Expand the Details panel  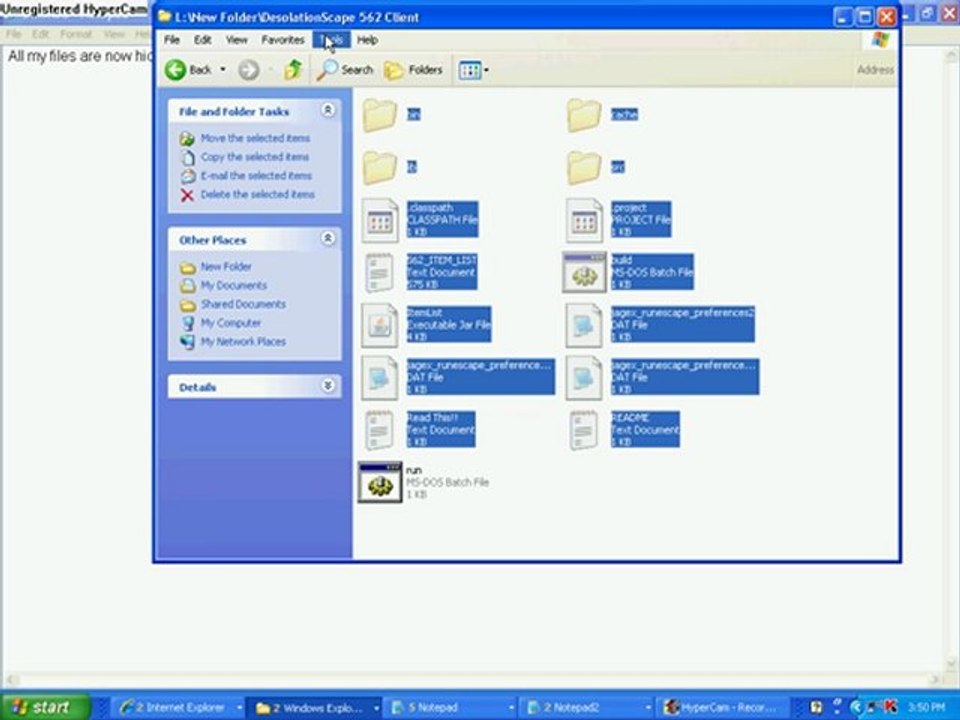pos(328,385)
